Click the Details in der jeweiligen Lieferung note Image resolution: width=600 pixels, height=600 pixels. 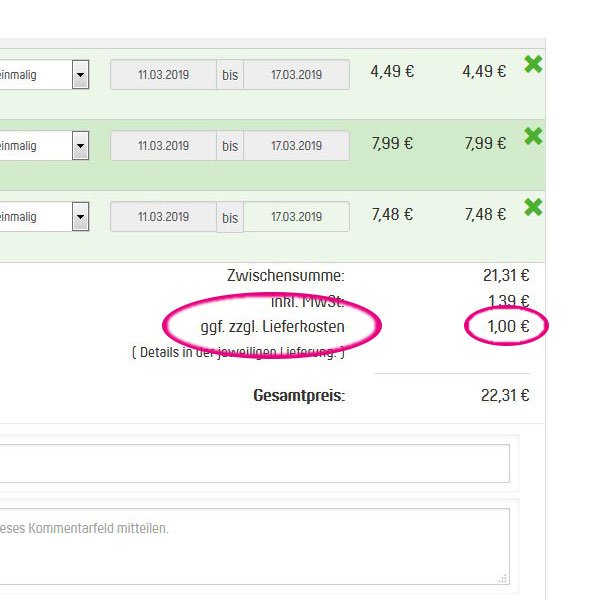[238, 352]
